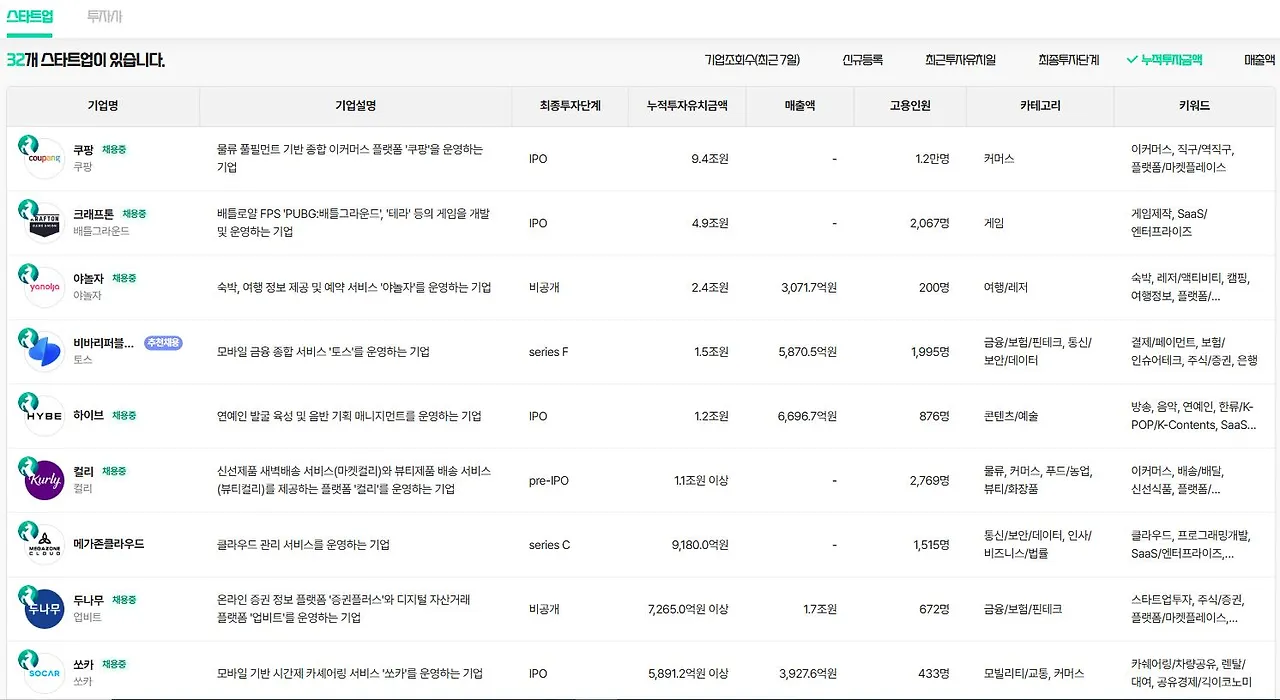Image resolution: width=1280 pixels, height=700 pixels.
Task: Click the series F stage cell
Action: (548, 352)
